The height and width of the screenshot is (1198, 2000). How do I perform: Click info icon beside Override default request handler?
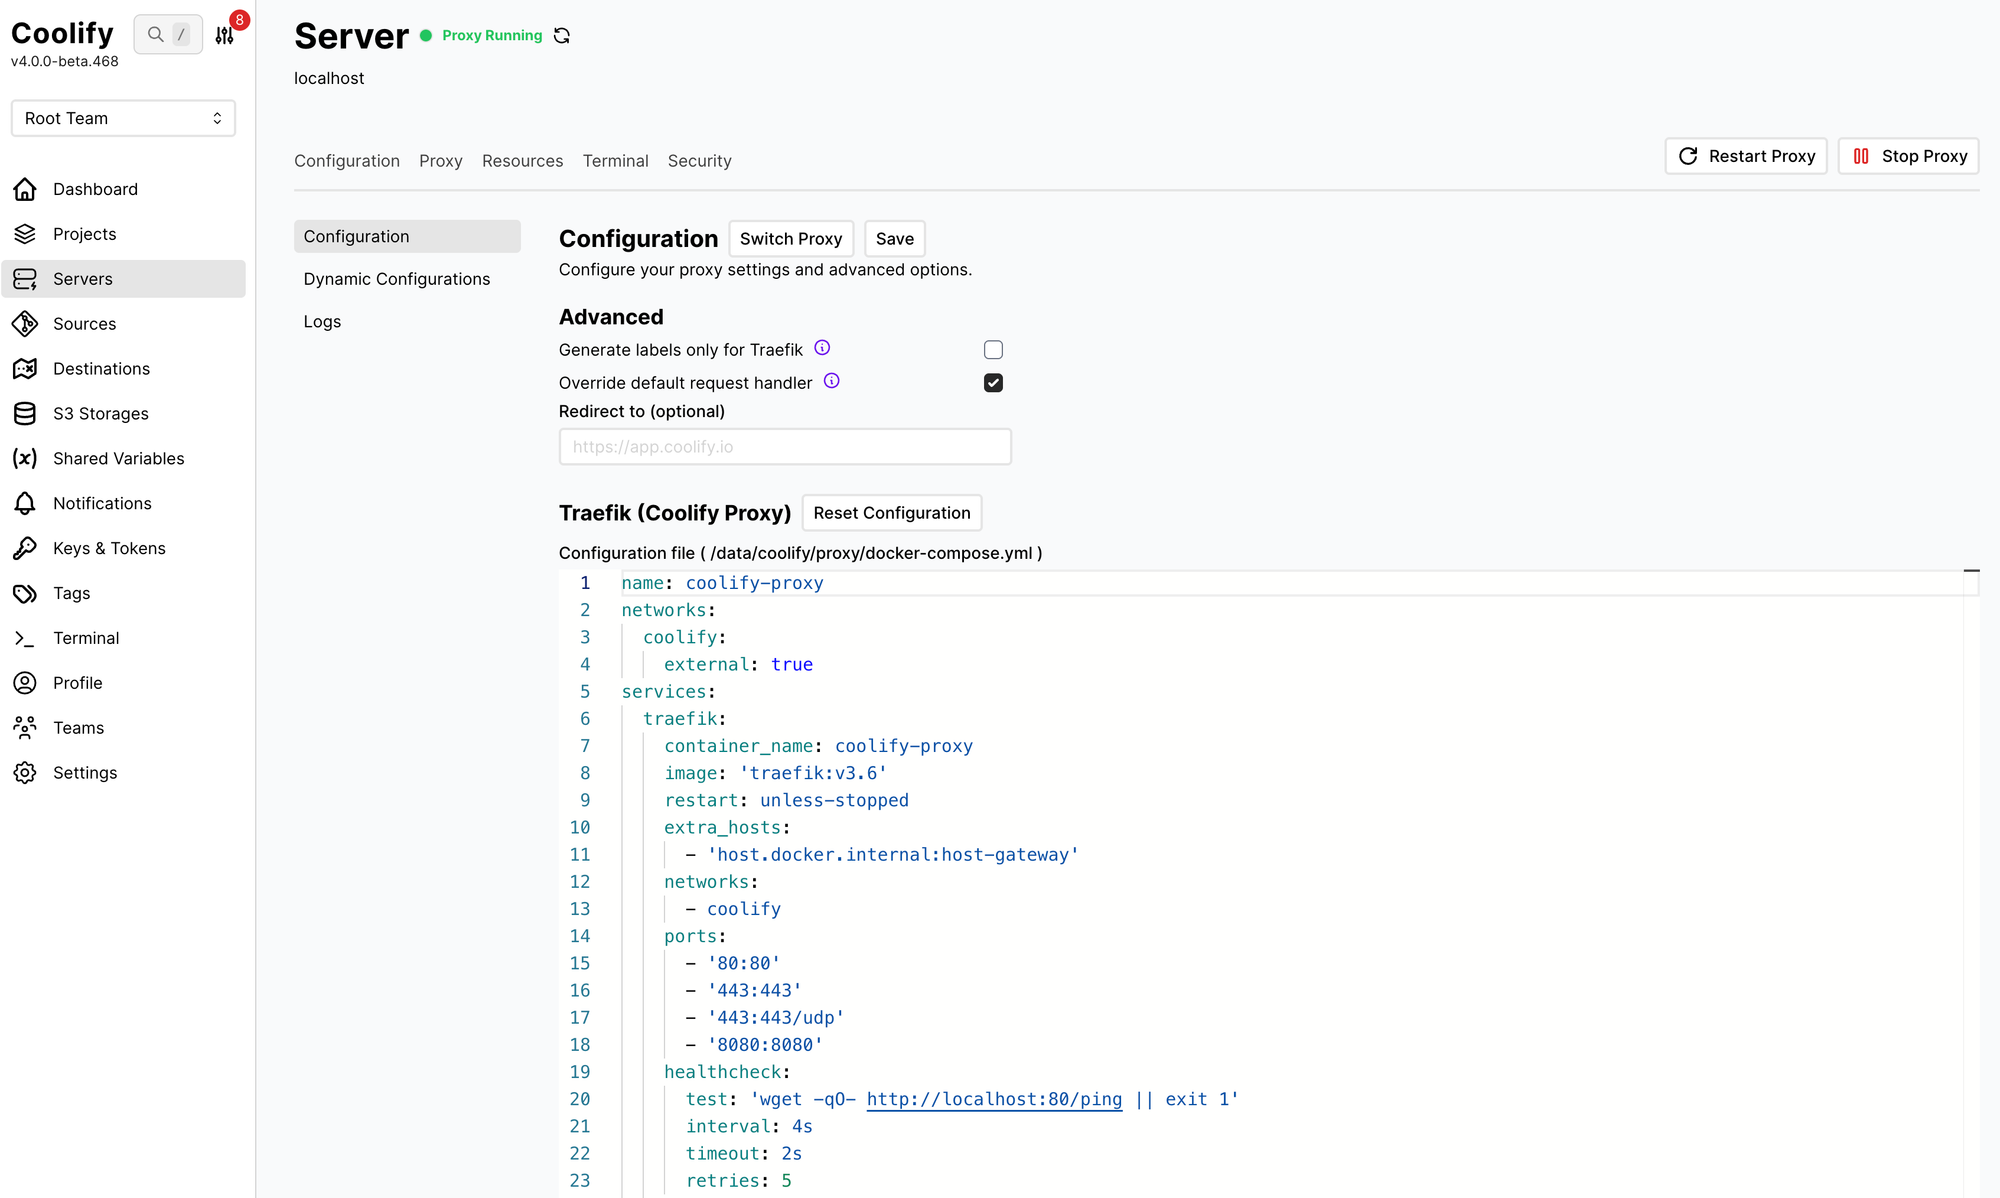(x=831, y=381)
